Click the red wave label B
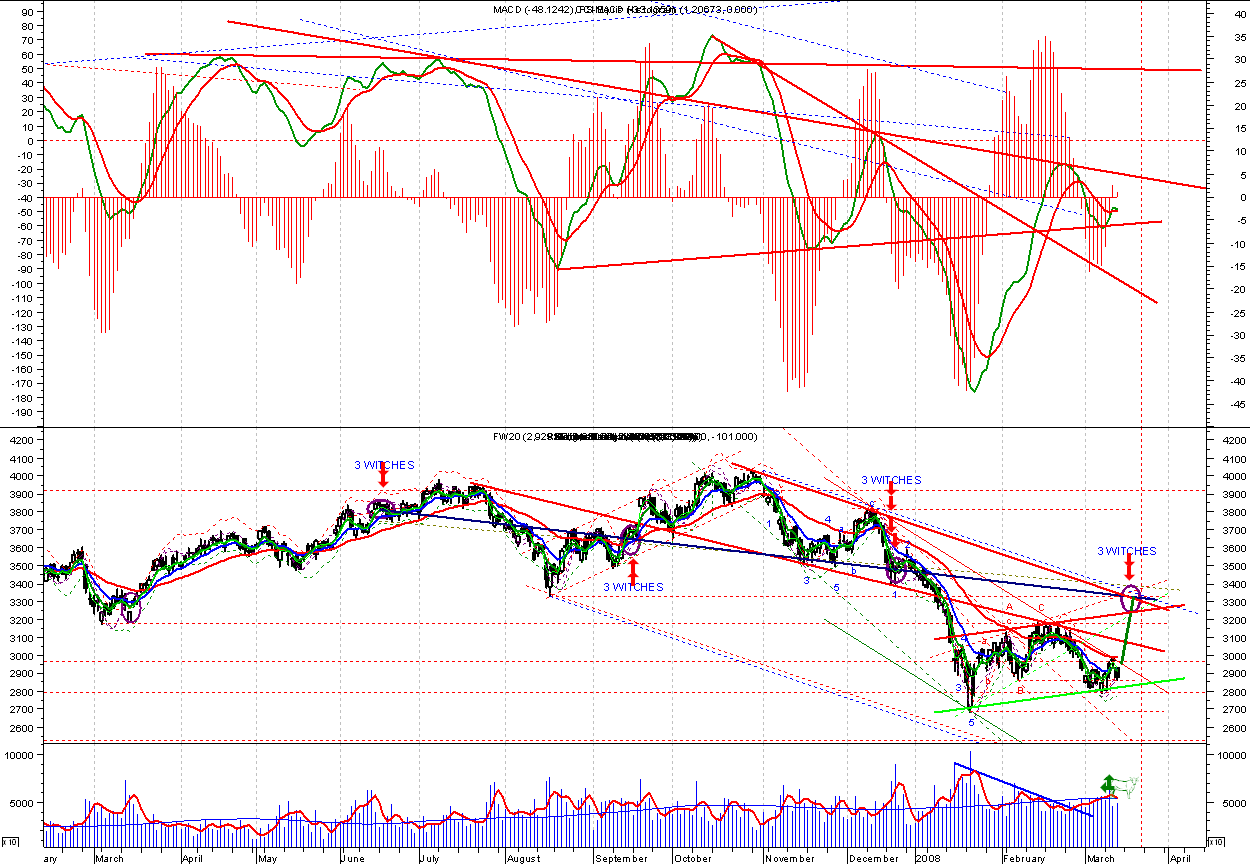The width and height of the screenshot is (1250, 864). pos(1020,690)
